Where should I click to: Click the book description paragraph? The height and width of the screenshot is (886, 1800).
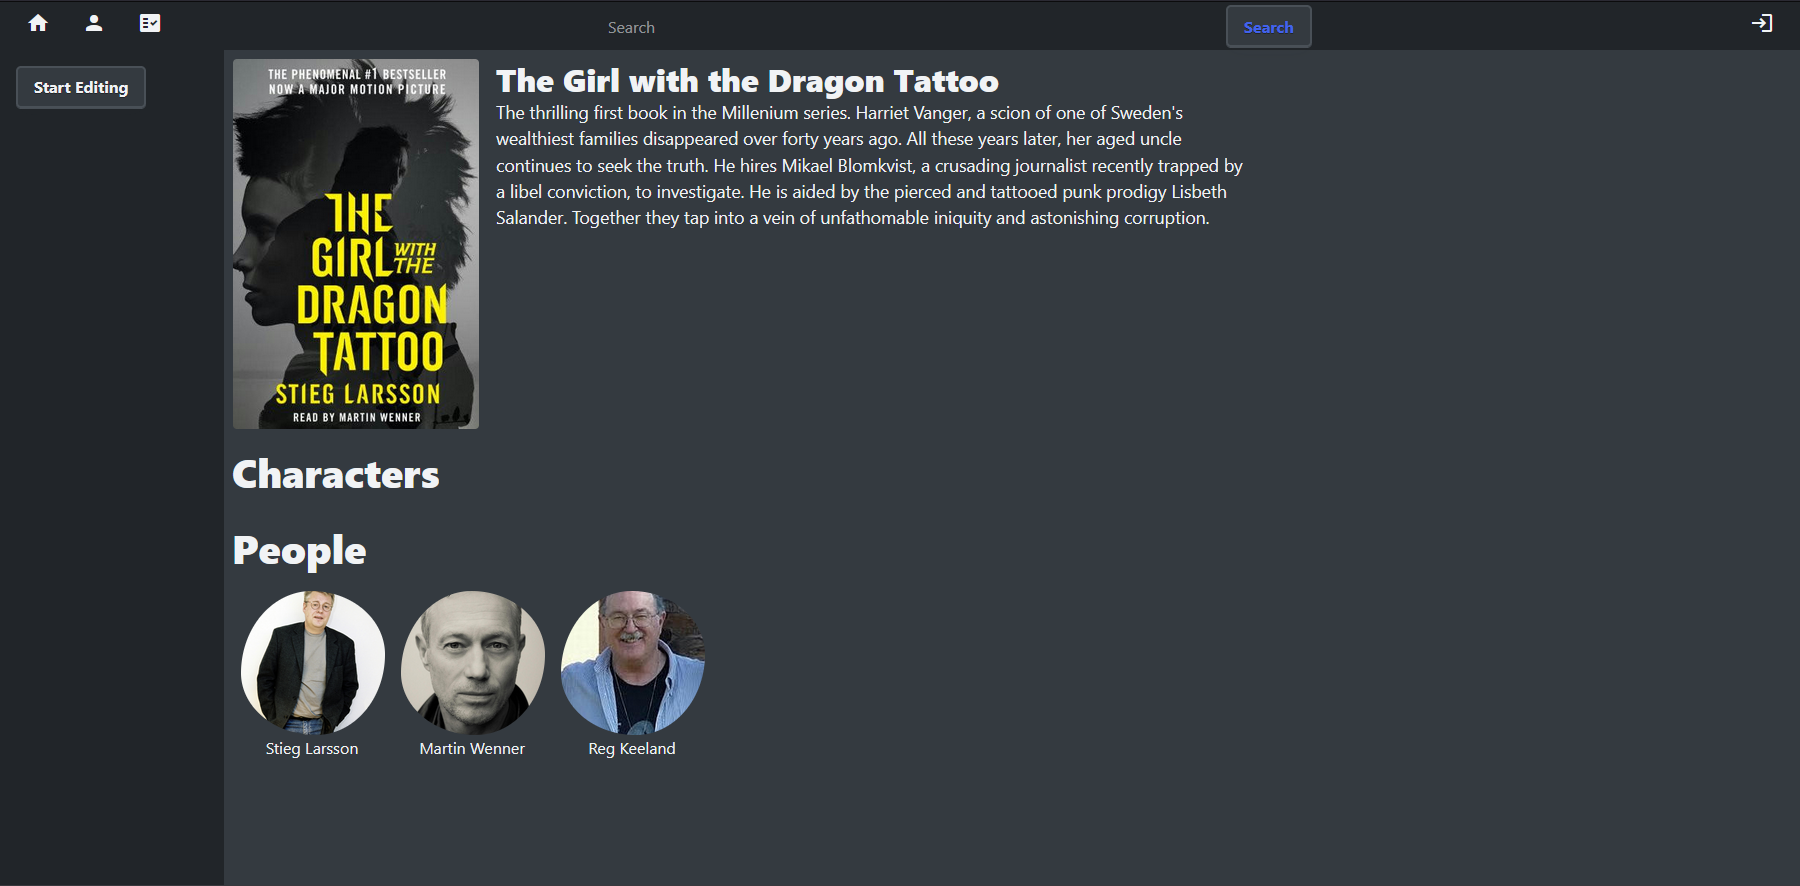(869, 166)
